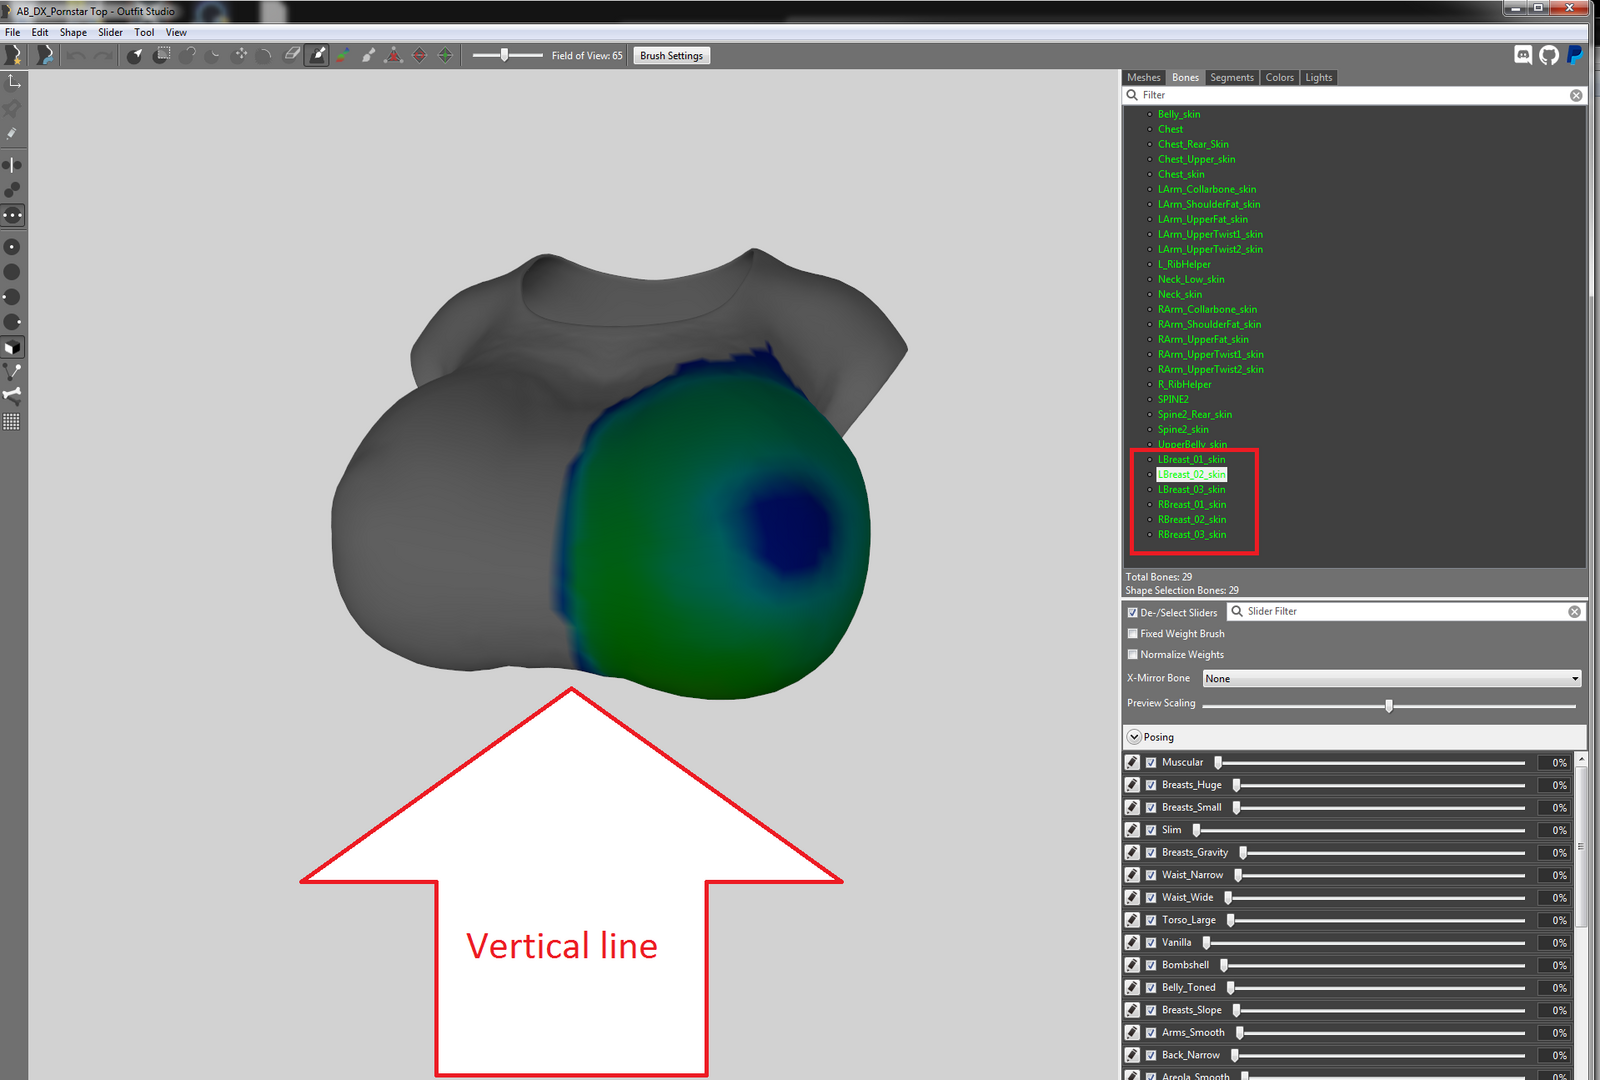Screen dimensions: 1600x1080
Task: Uncheck the Breasts_Gravity slider checkbox
Action: click(x=1151, y=852)
